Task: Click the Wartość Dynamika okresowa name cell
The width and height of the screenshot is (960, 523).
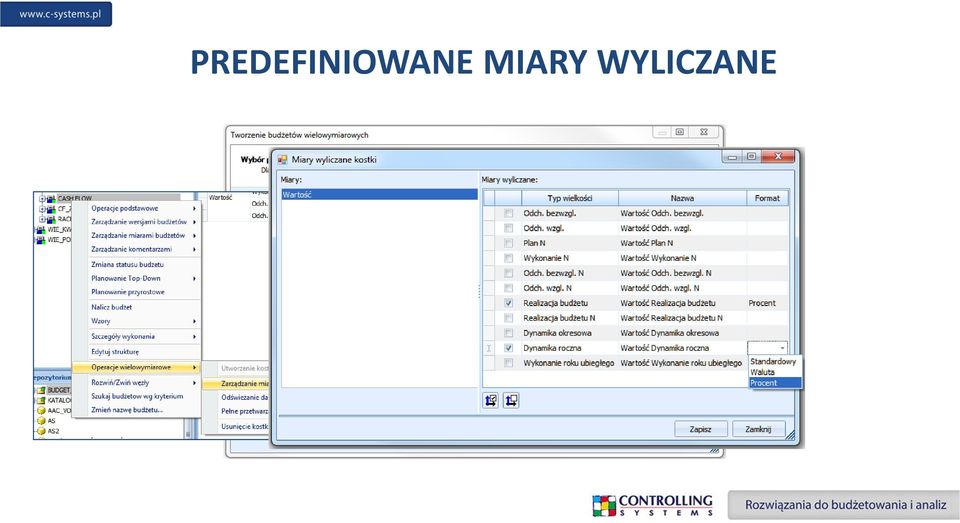Action: point(682,333)
